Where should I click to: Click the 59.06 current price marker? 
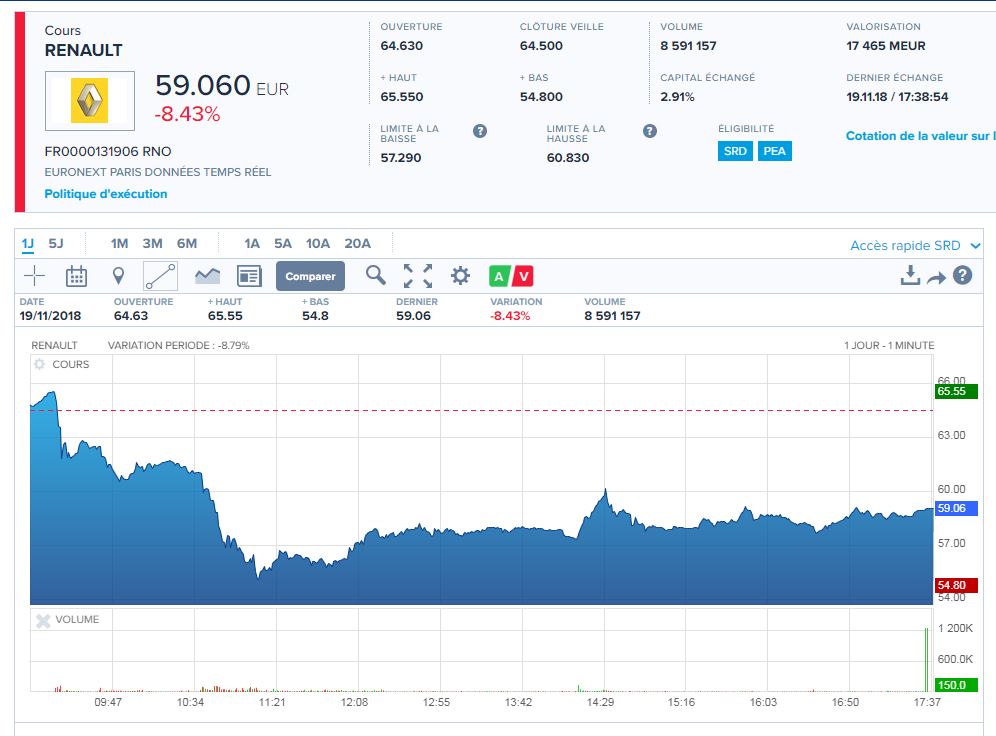pos(957,508)
